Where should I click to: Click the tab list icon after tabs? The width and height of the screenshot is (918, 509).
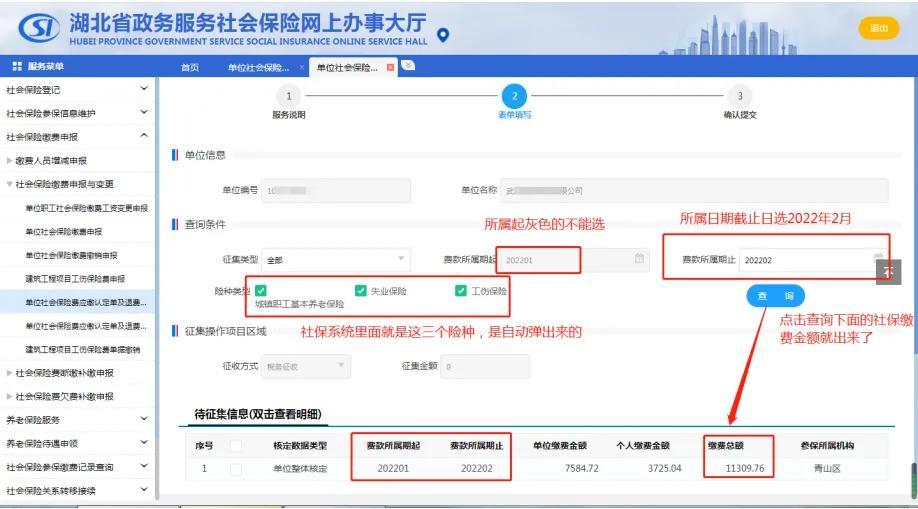click(x=408, y=66)
